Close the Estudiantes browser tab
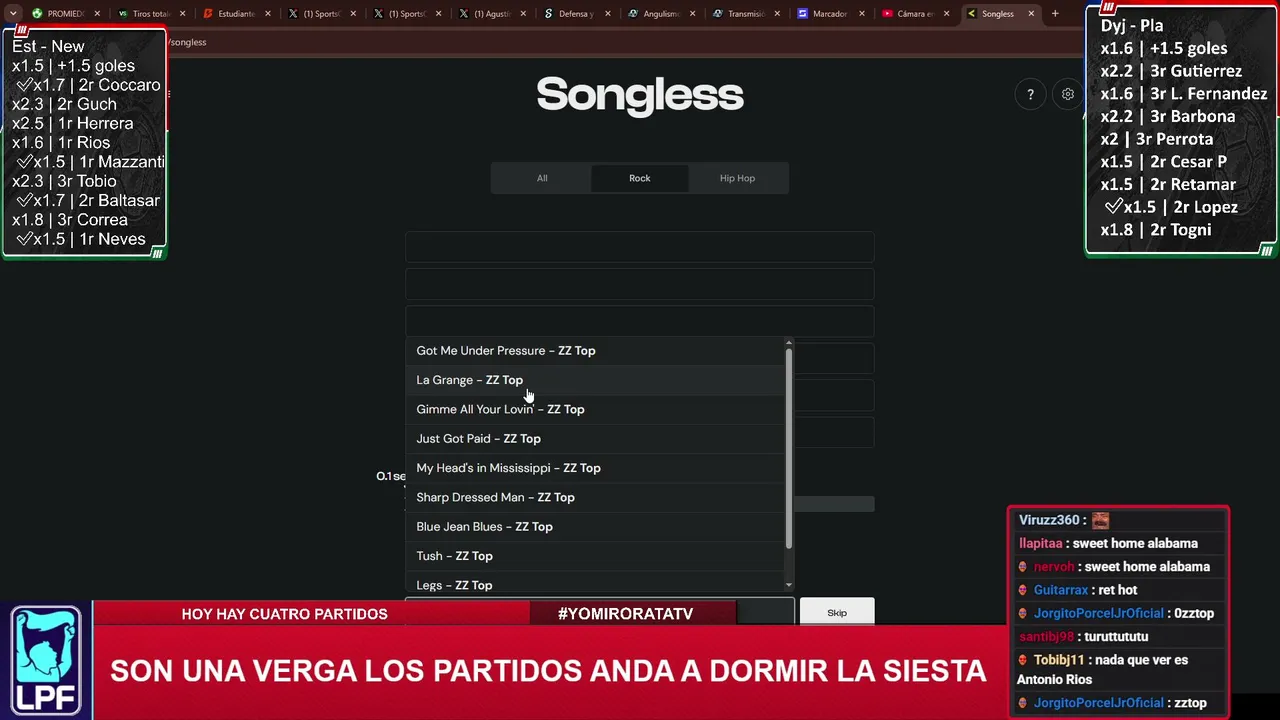The width and height of the screenshot is (1280, 720). point(267,14)
